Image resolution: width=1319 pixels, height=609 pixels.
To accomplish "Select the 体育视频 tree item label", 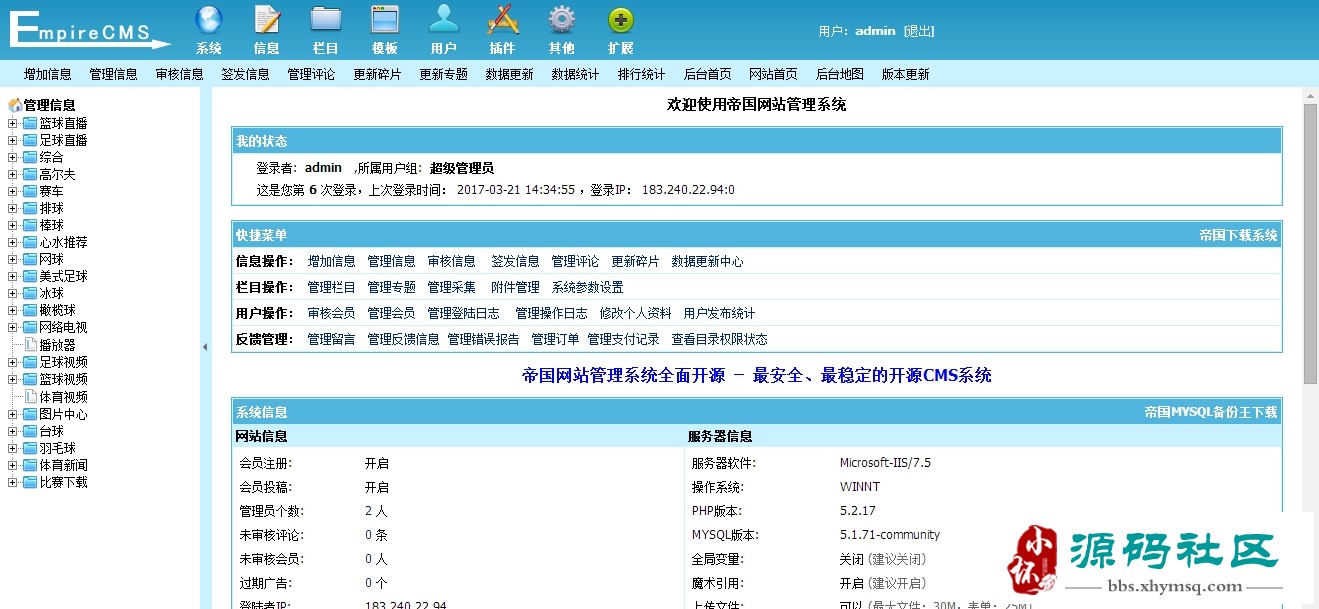I will (x=64, y=396).
